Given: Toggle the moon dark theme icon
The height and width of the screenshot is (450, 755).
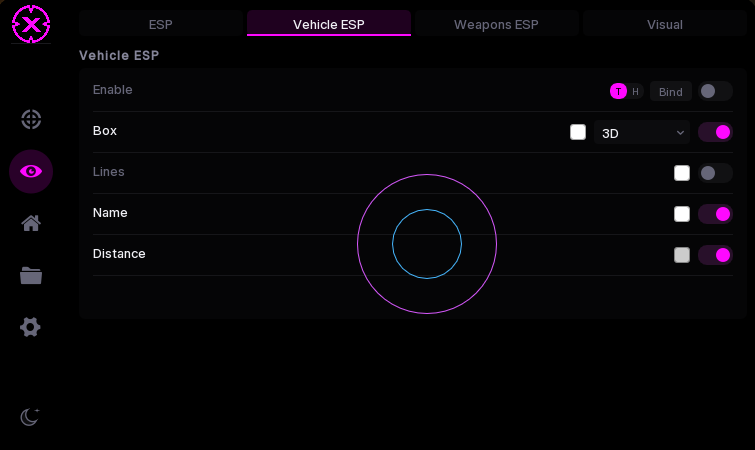Looking at the screenshot, I should click(30, 417).
